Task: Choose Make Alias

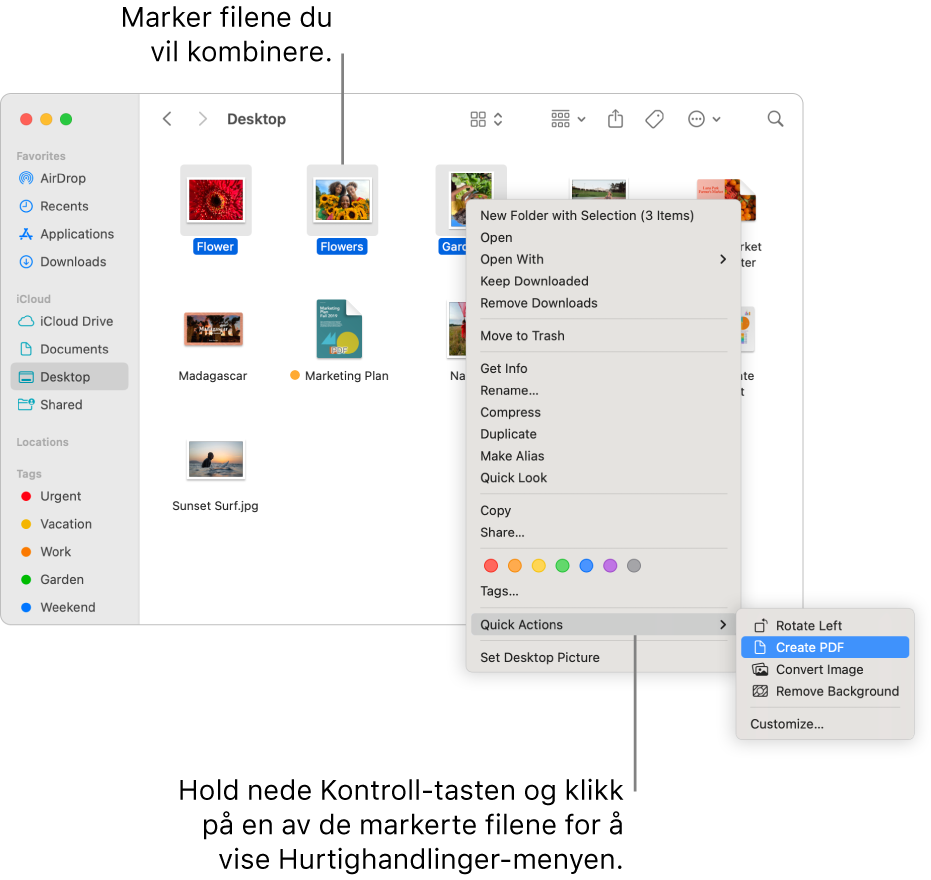Action: click(x=603, y=456)
